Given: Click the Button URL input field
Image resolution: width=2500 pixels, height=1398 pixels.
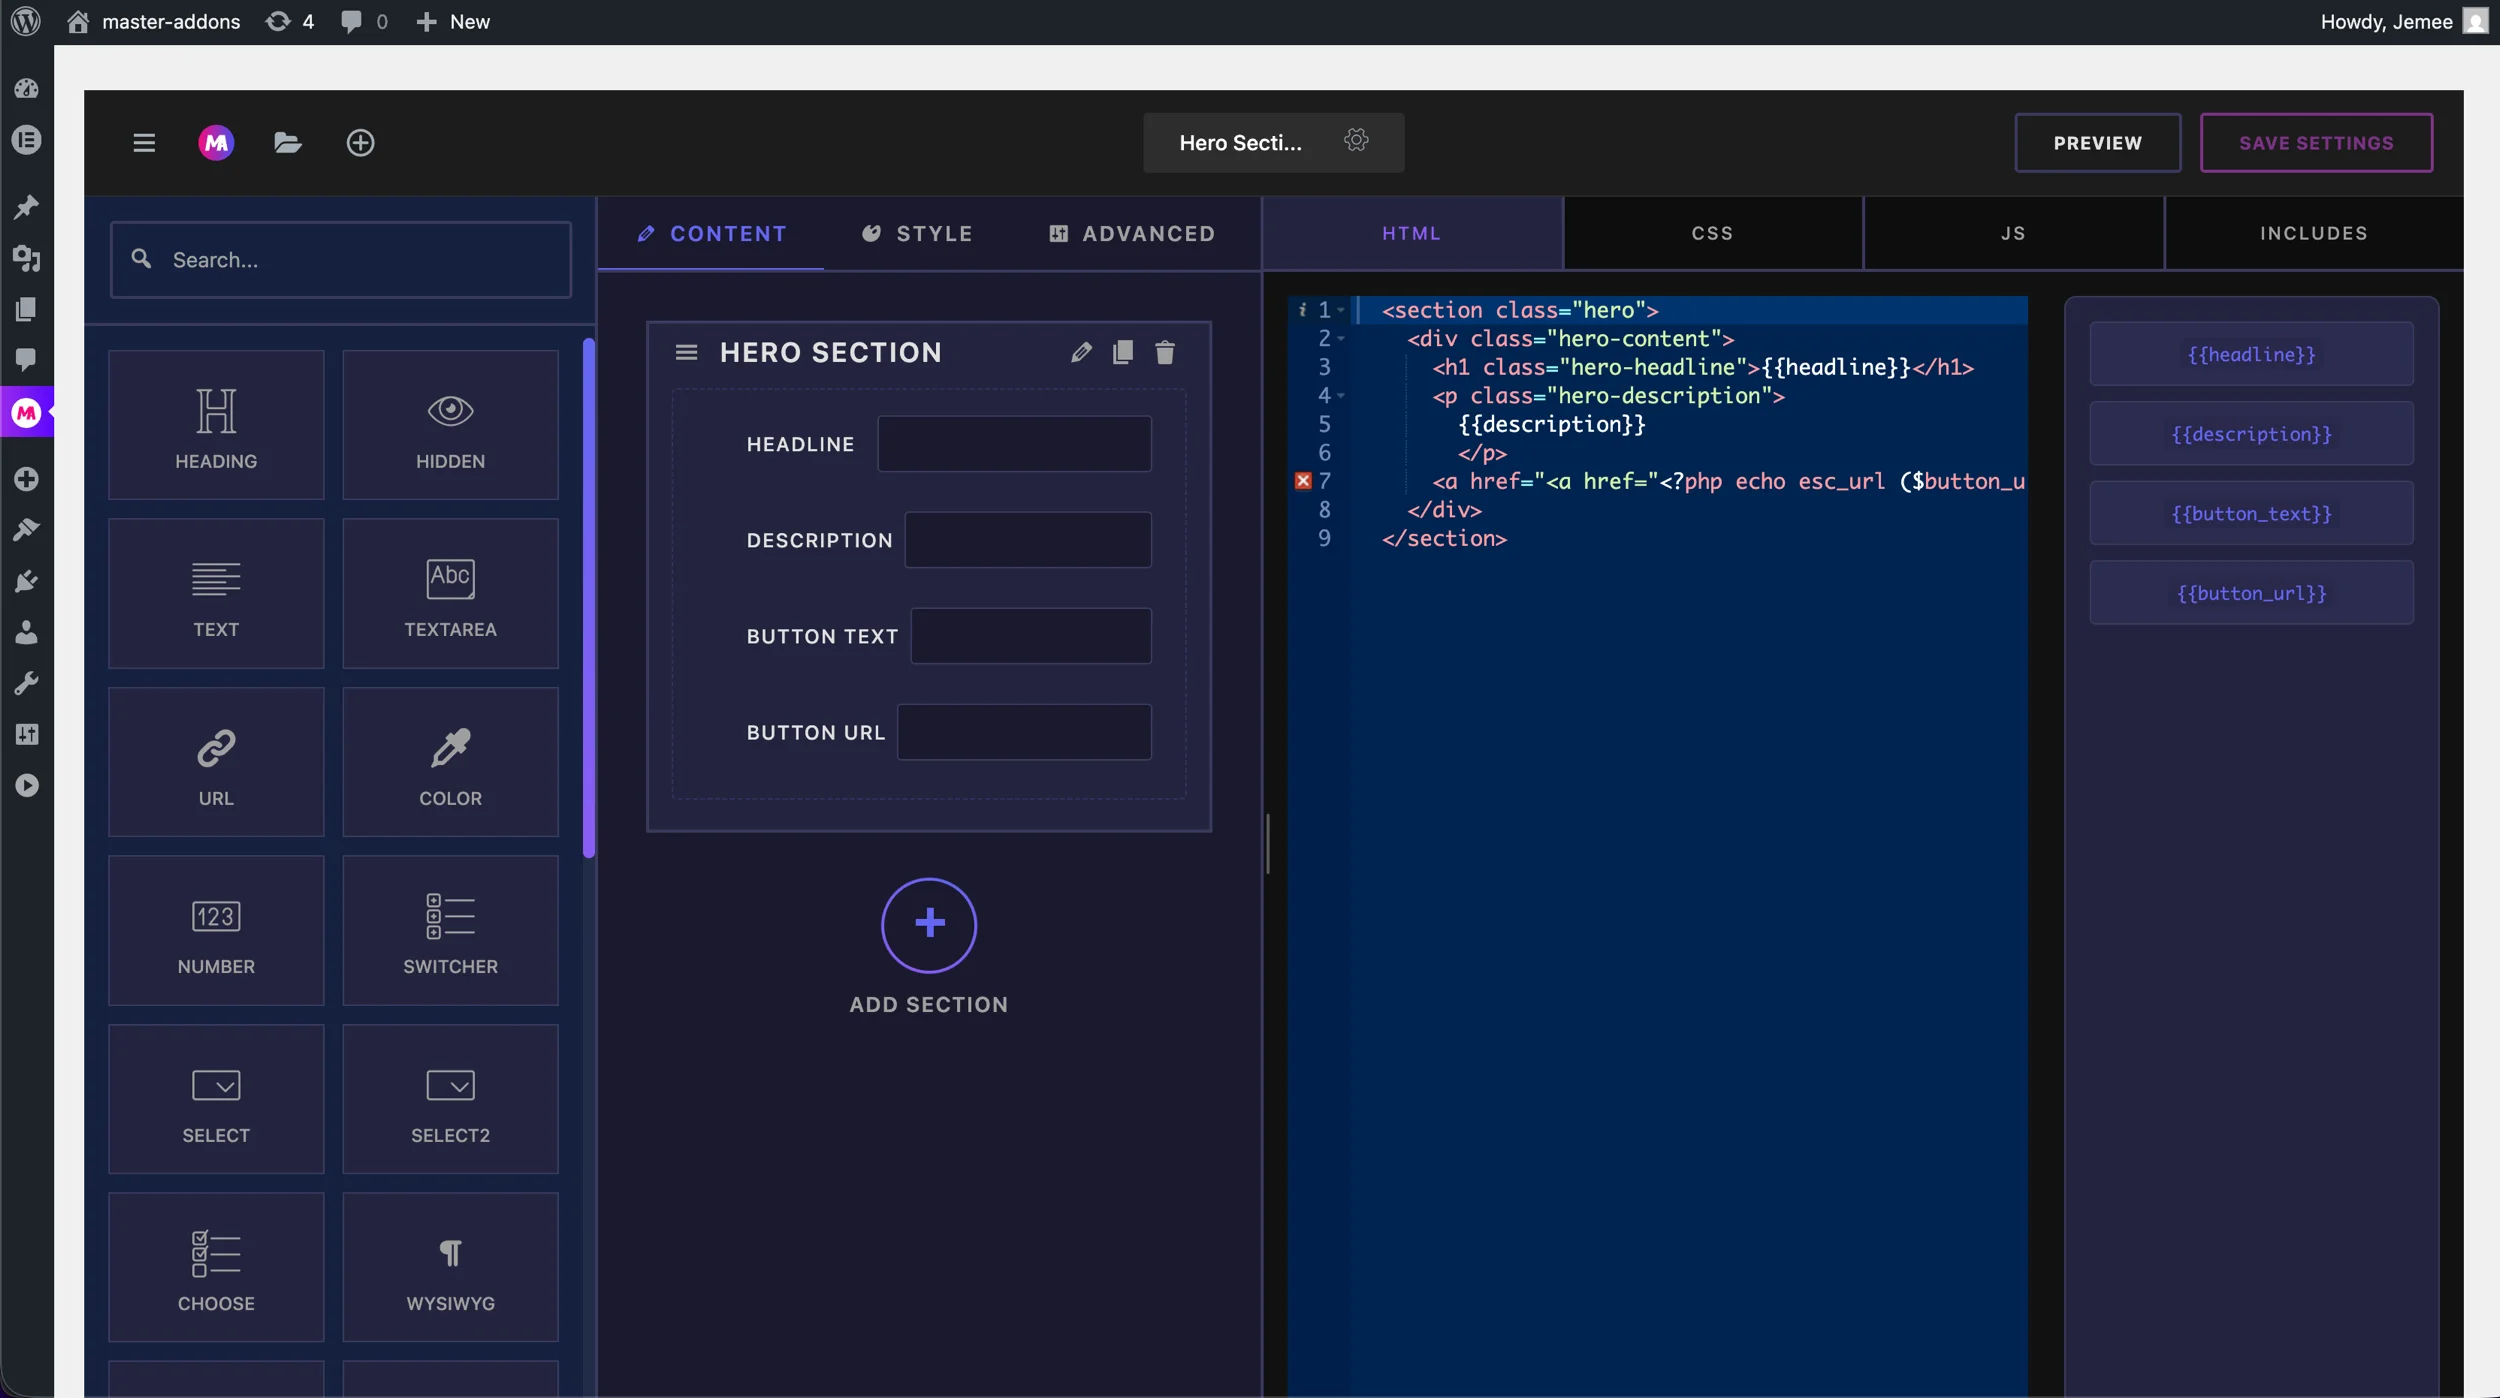Looking at the screenshot, I should pyautogui.click(x=1024, y=732).
